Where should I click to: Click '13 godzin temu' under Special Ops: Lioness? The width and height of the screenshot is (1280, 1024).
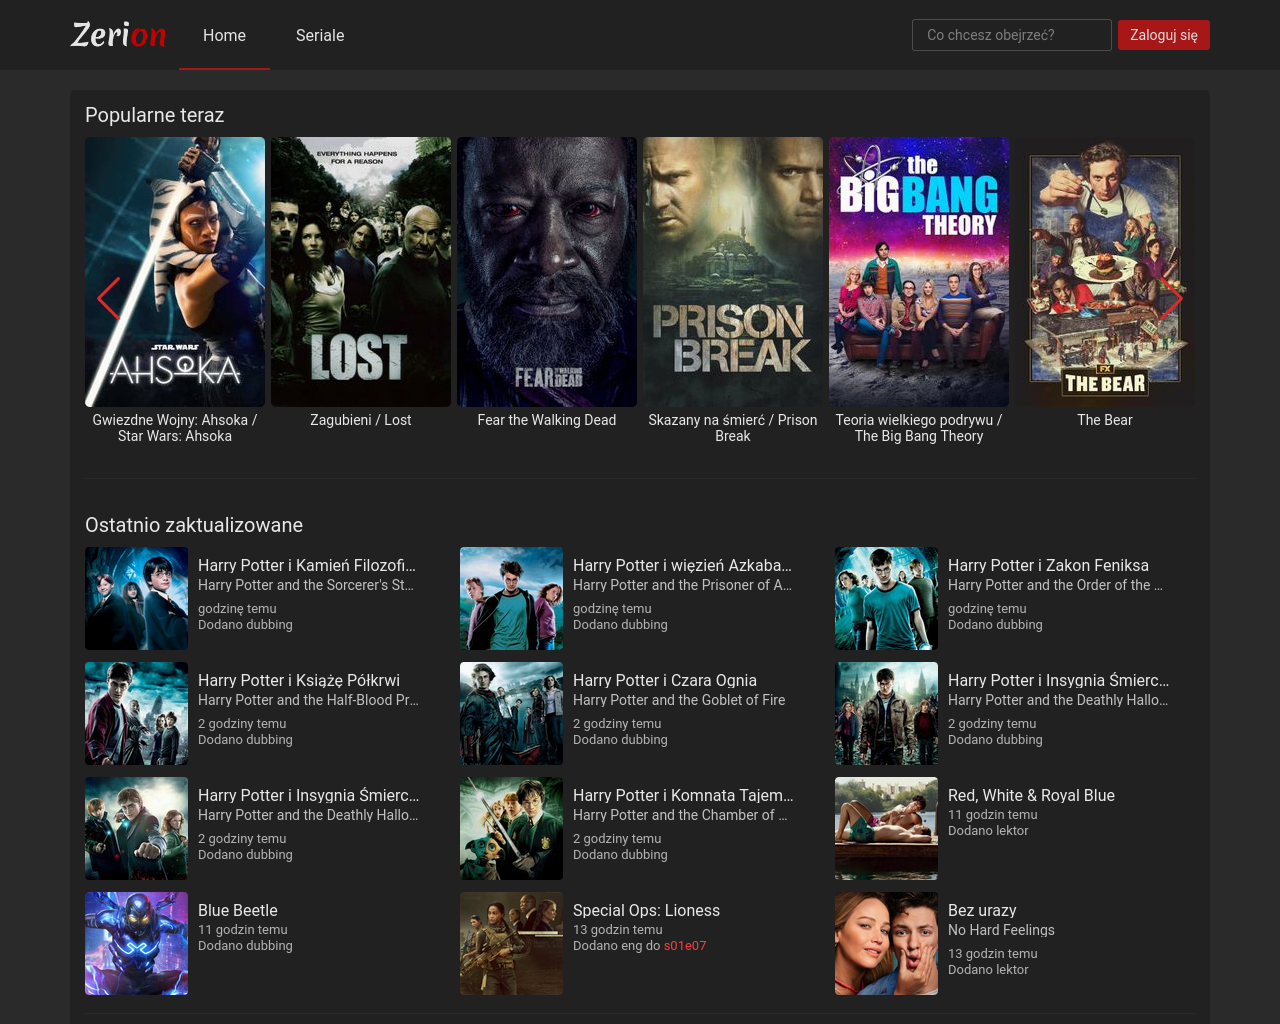618,929
